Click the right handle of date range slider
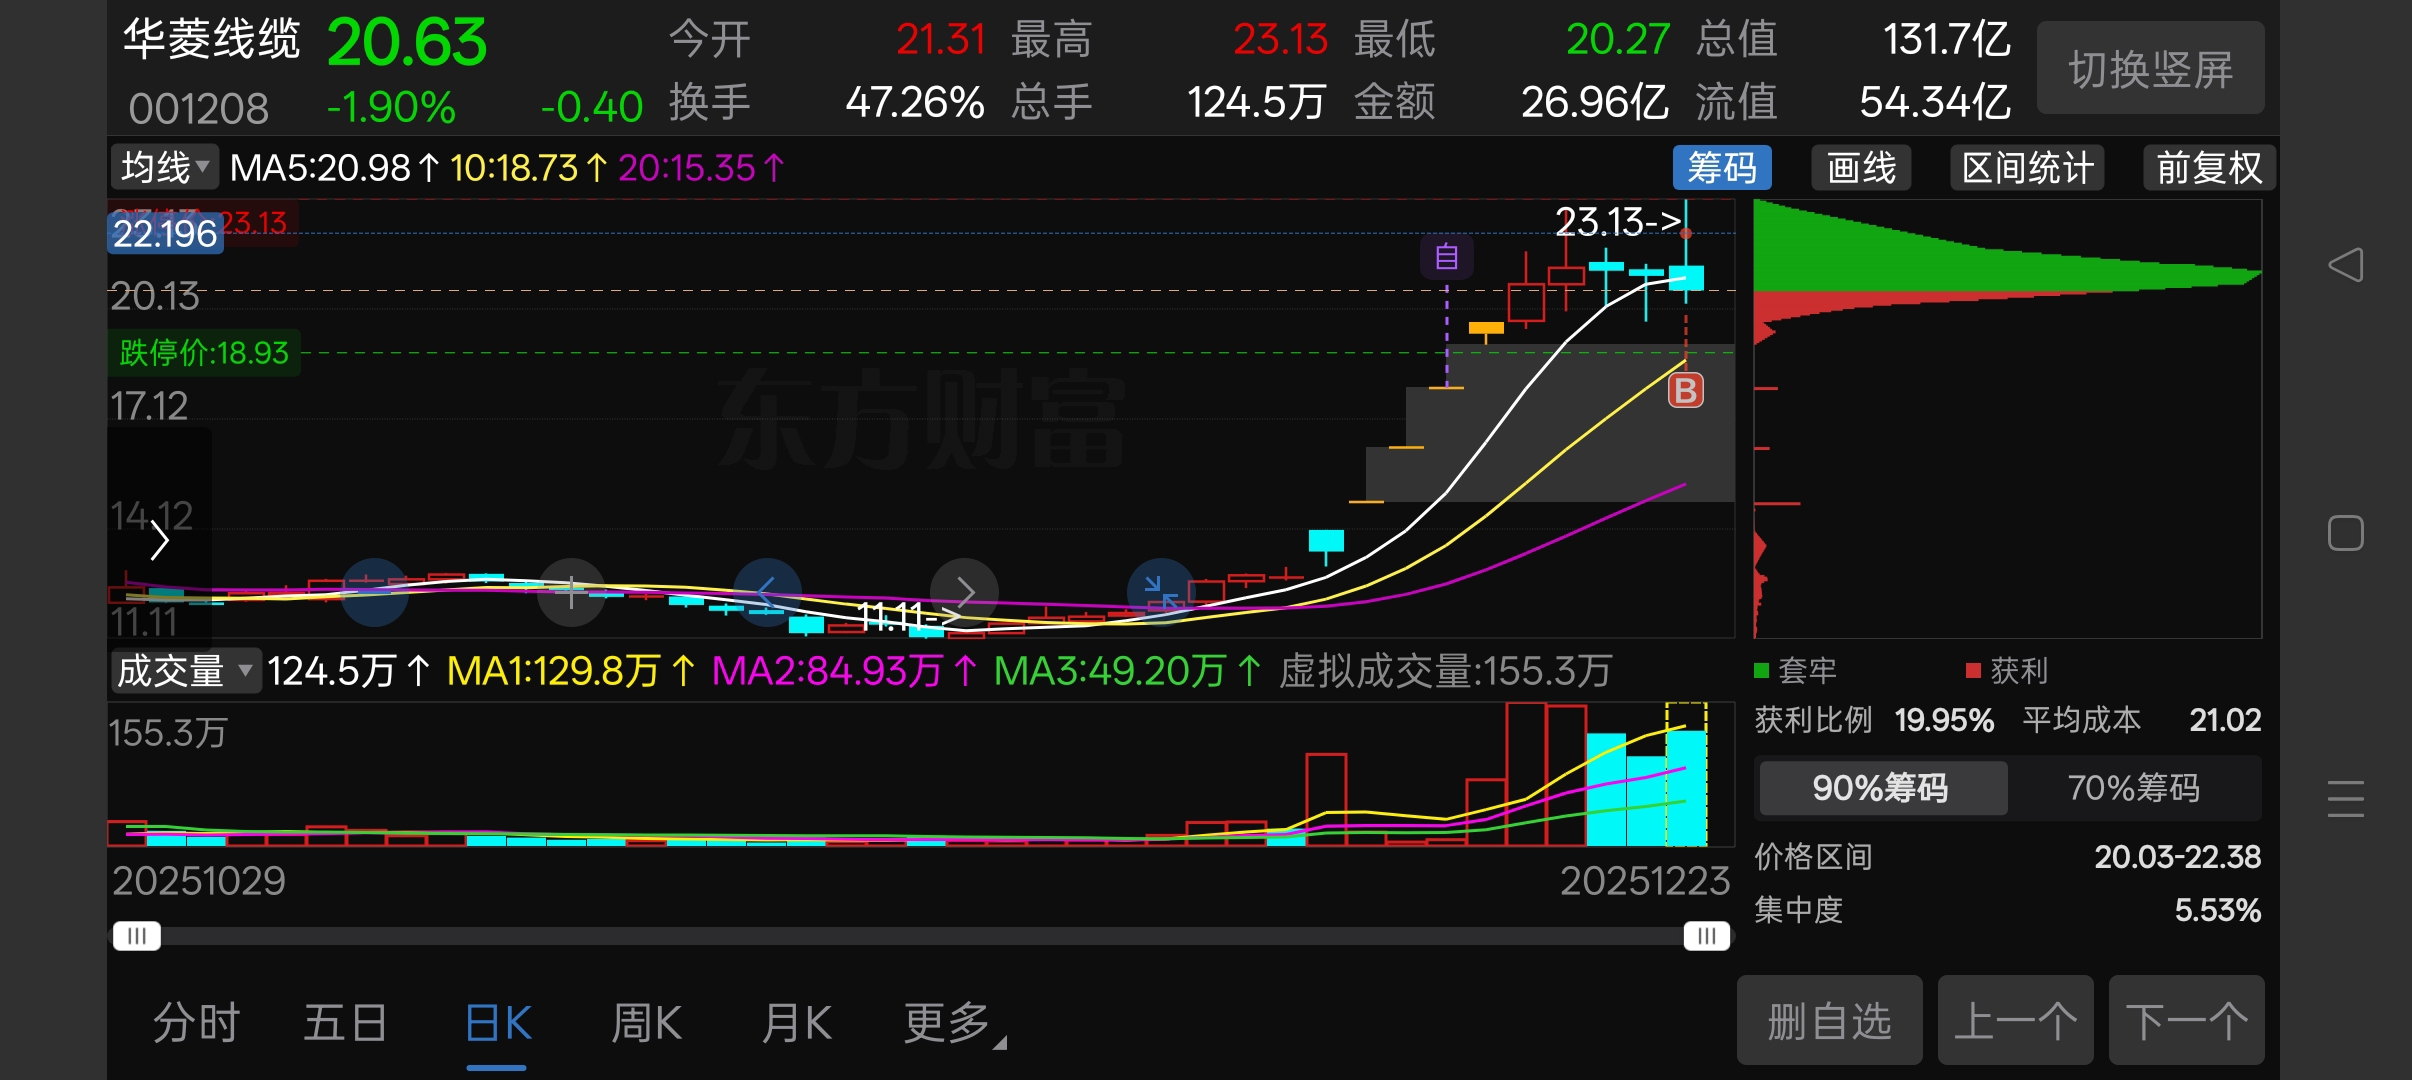Viewport: 2412px width, 1080px height. (1706, 936)
